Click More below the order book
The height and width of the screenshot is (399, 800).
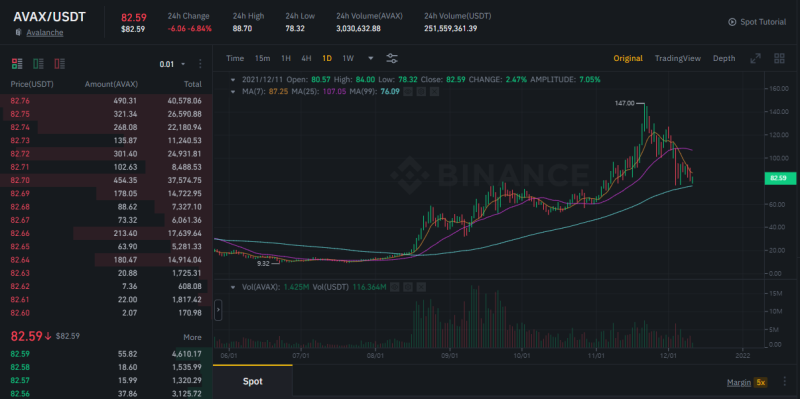click(192, 337)
